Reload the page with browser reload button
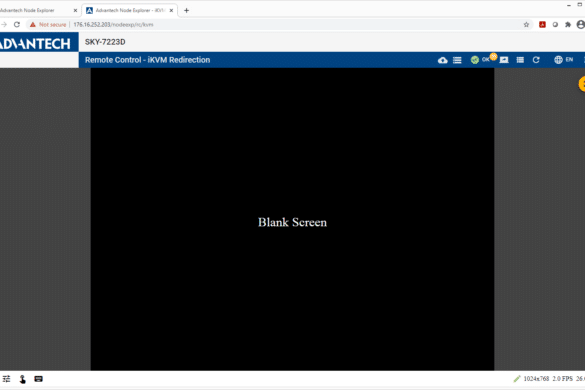585x390 pixels. point(17,25)
